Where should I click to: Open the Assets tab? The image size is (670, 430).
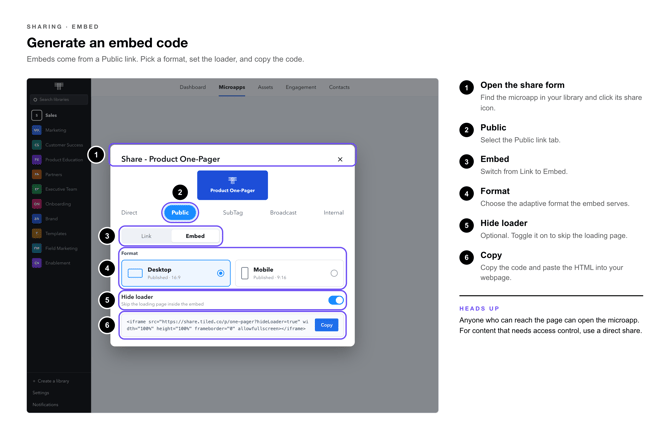pyautogui.click(x=265, y=87)
